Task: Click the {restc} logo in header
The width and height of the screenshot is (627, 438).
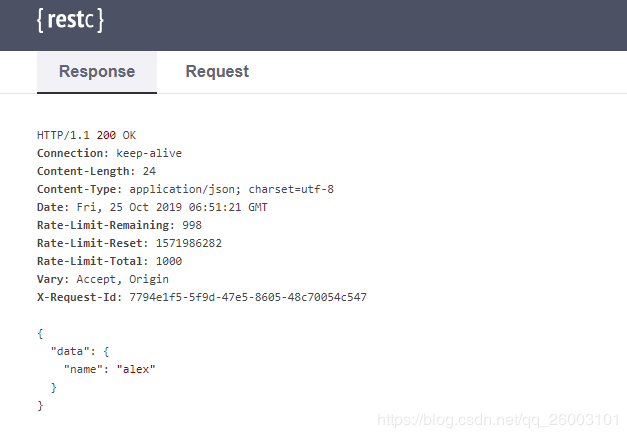Action: [70, 20]
